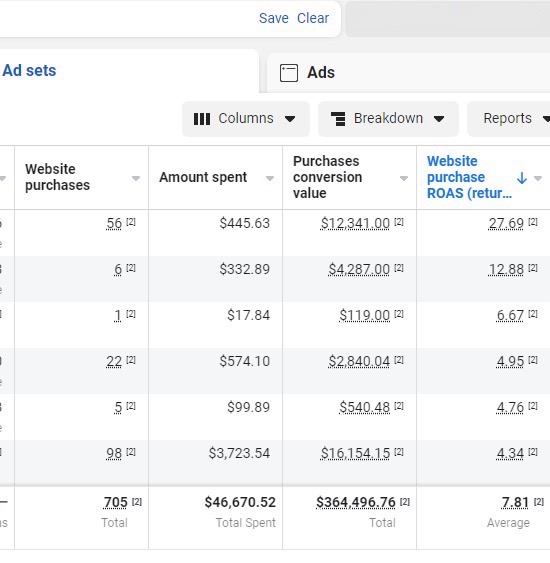Open the Breakdown dropdown
This screenshot has height=563, width=550.
388,118
